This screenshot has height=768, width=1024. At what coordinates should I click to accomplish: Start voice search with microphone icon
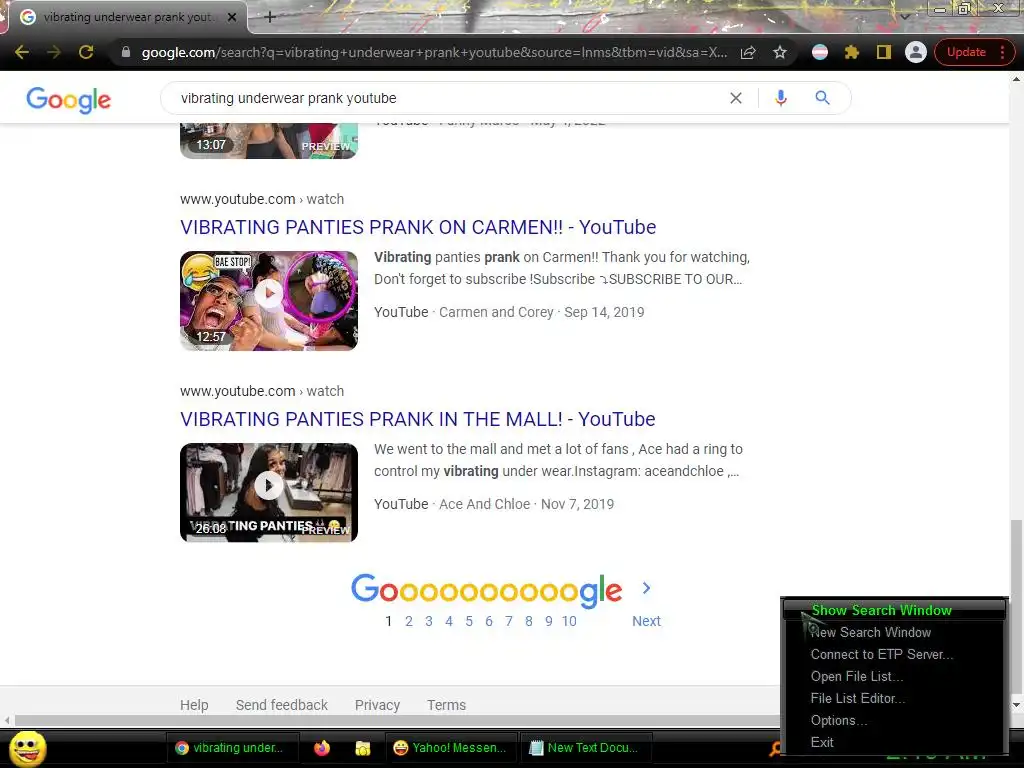tap(780, 98)
